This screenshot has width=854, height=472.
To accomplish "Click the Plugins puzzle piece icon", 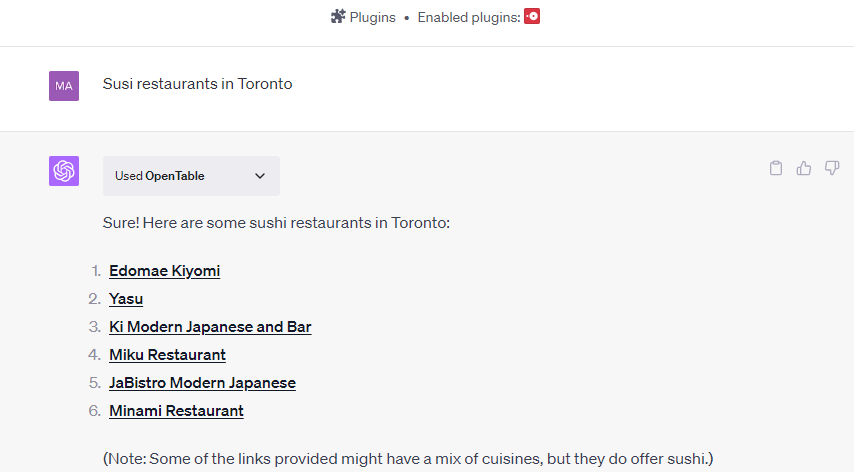I will coord(338,17).
